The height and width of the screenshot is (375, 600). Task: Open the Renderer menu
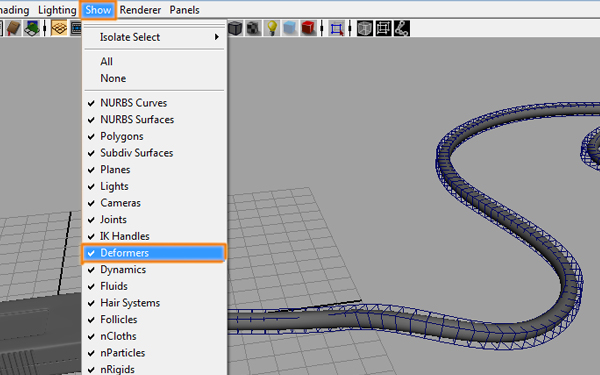click(x=140, y=10)
